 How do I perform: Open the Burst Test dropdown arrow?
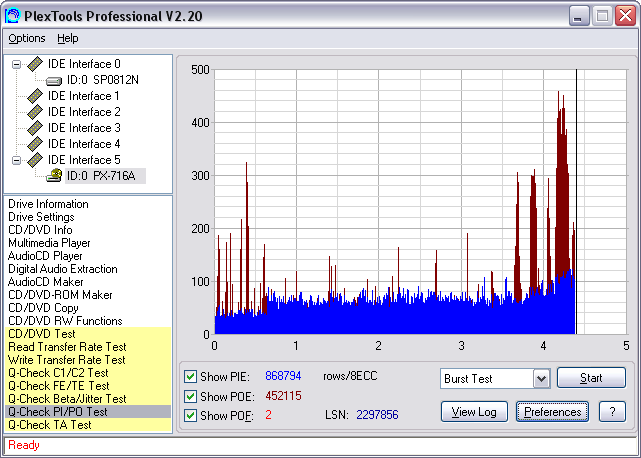point(541,379)
